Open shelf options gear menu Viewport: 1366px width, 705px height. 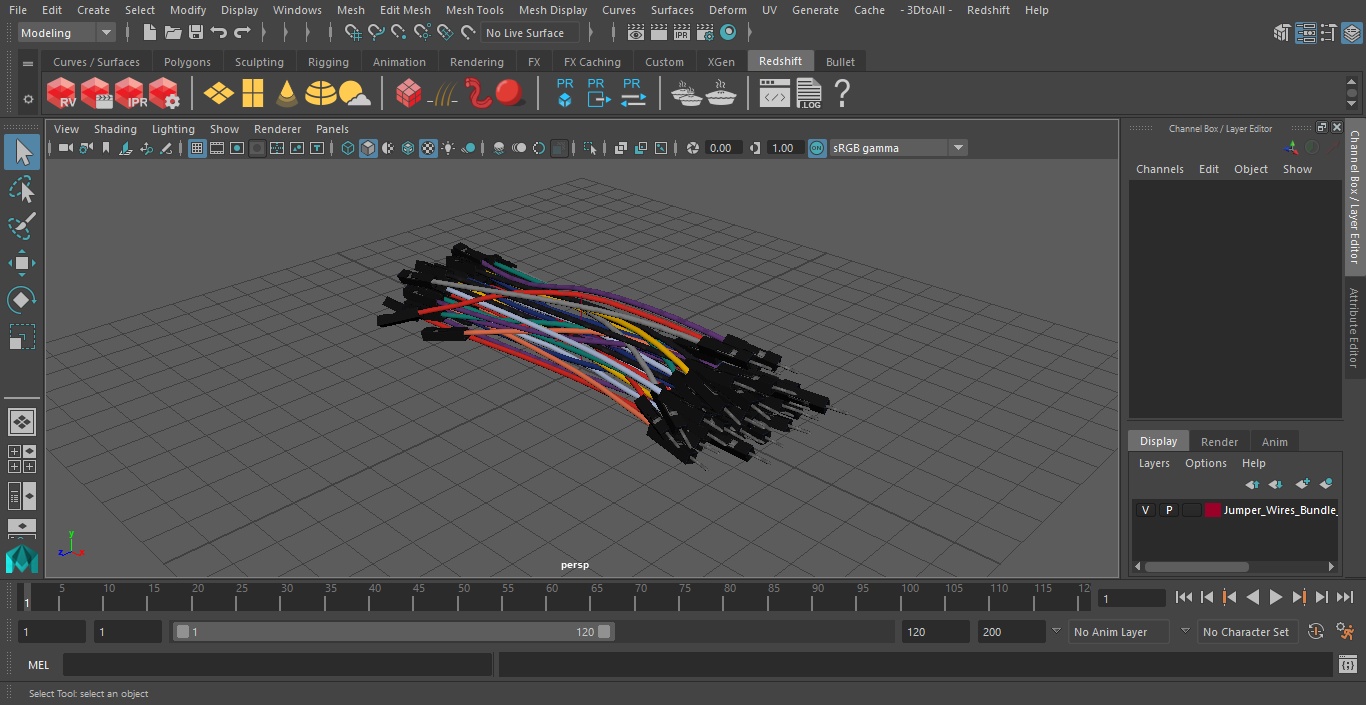point(27,99)
